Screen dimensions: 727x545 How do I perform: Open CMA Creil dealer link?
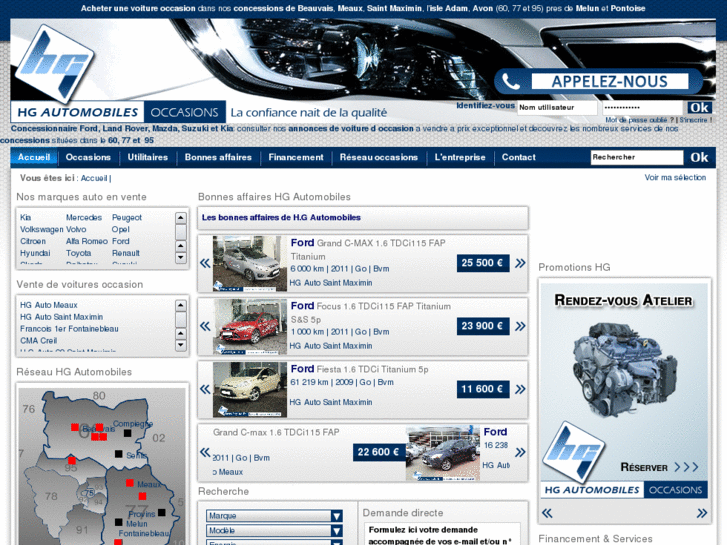click(x=38, y=341)
